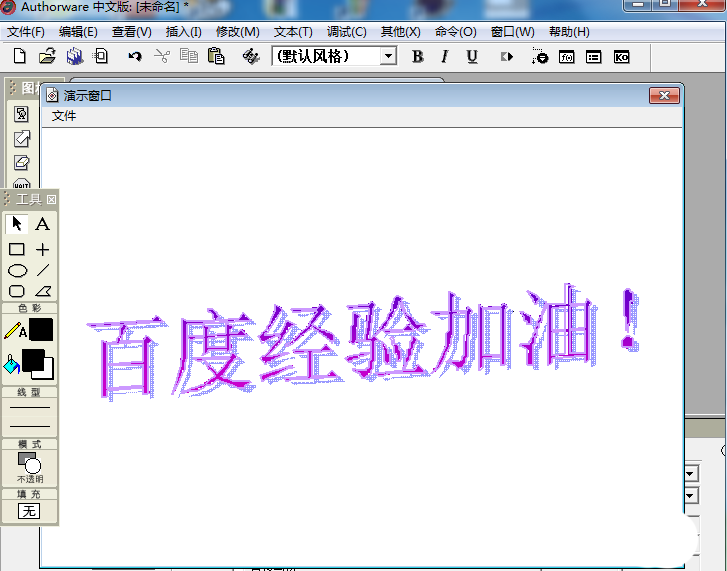Select the Ellipse tool
This screenshot has height=571, width=727.
tap(17, 270)
